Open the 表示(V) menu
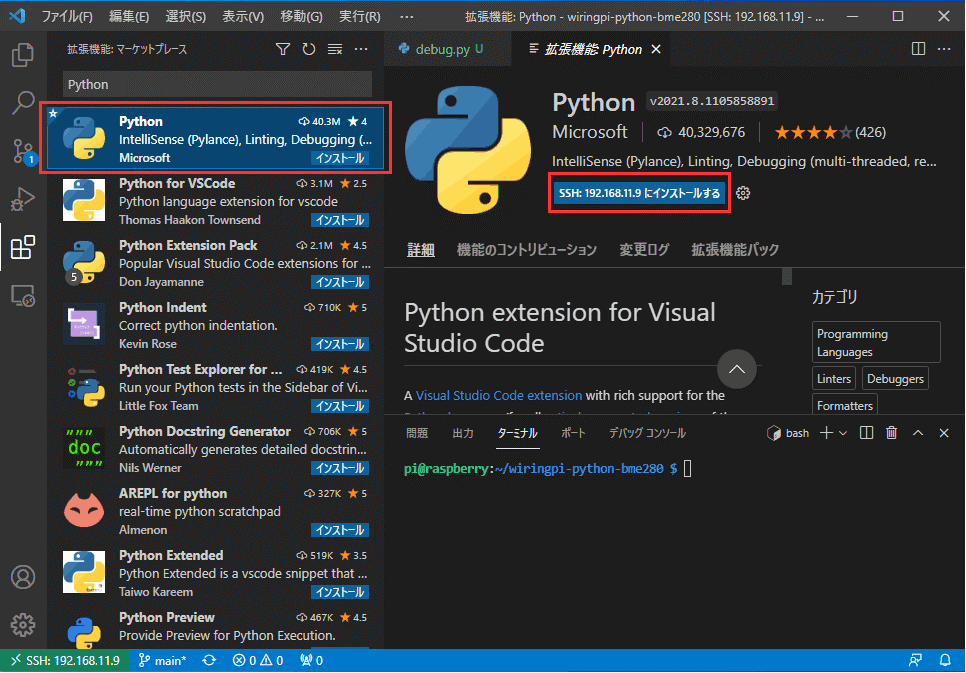The image size is (966, 673). pyautogui.click(x=243, y=17)
